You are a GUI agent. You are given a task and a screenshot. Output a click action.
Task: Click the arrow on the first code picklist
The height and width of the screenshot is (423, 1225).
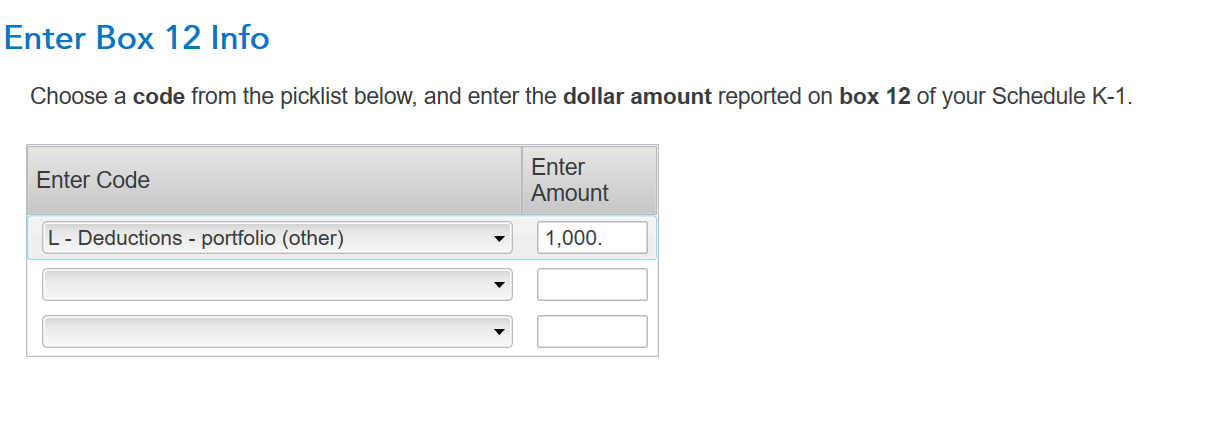(x=498, y=240)
